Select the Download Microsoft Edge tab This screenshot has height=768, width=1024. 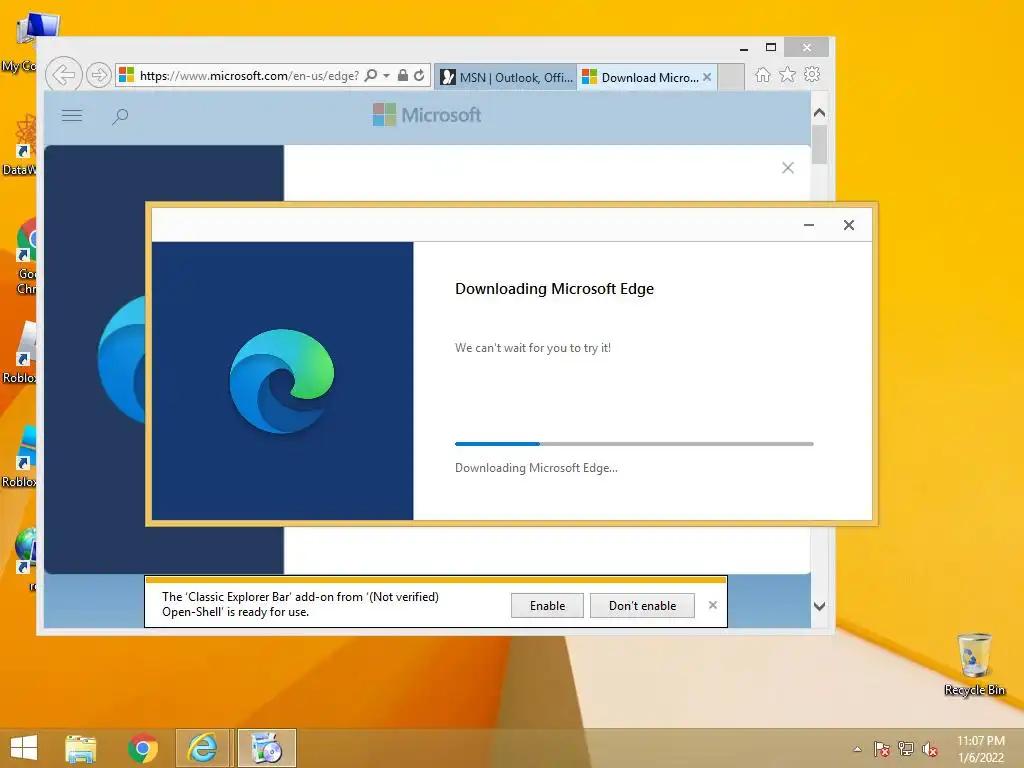point(642,77)
